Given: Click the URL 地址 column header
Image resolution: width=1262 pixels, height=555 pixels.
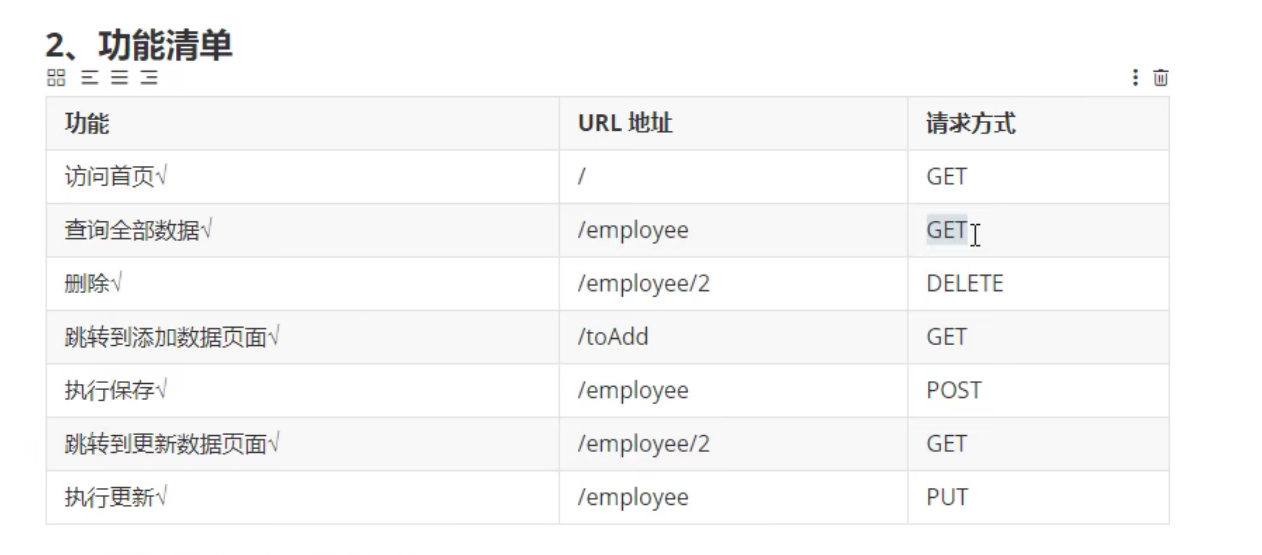Looking at the screenshot, I should (x=733, y=123).
